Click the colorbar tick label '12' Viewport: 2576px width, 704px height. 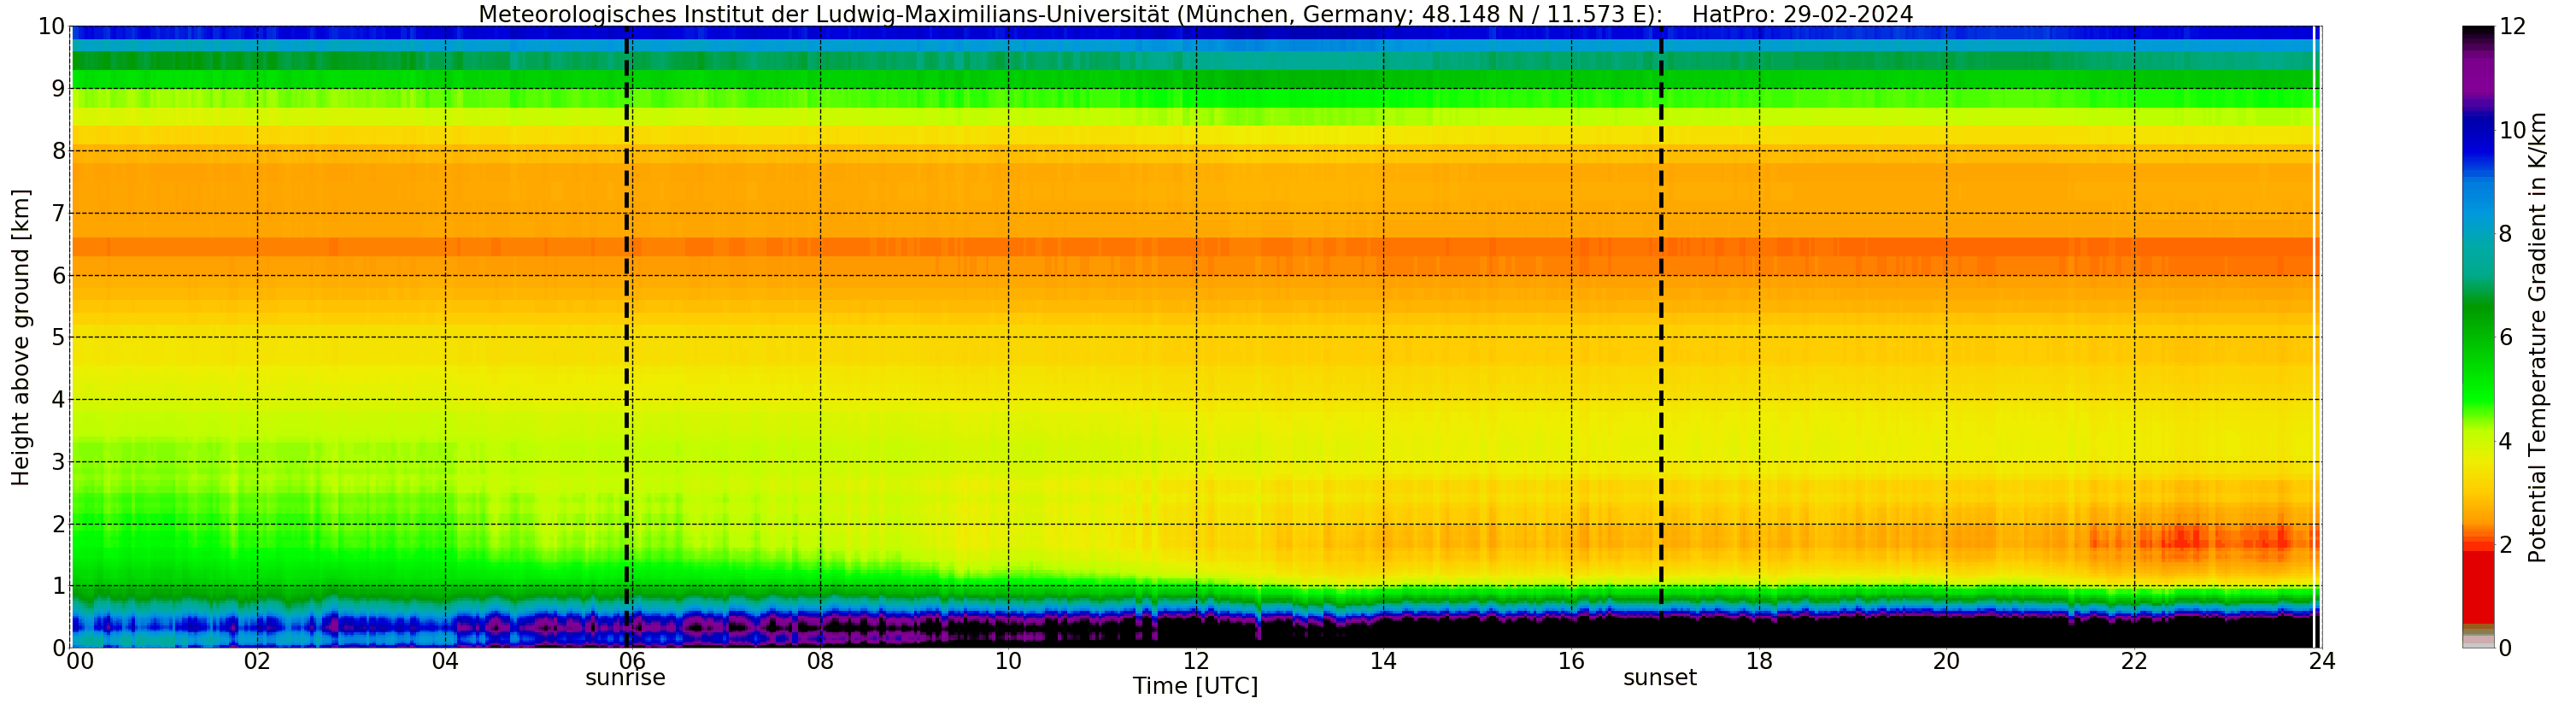click(2512, 27)
